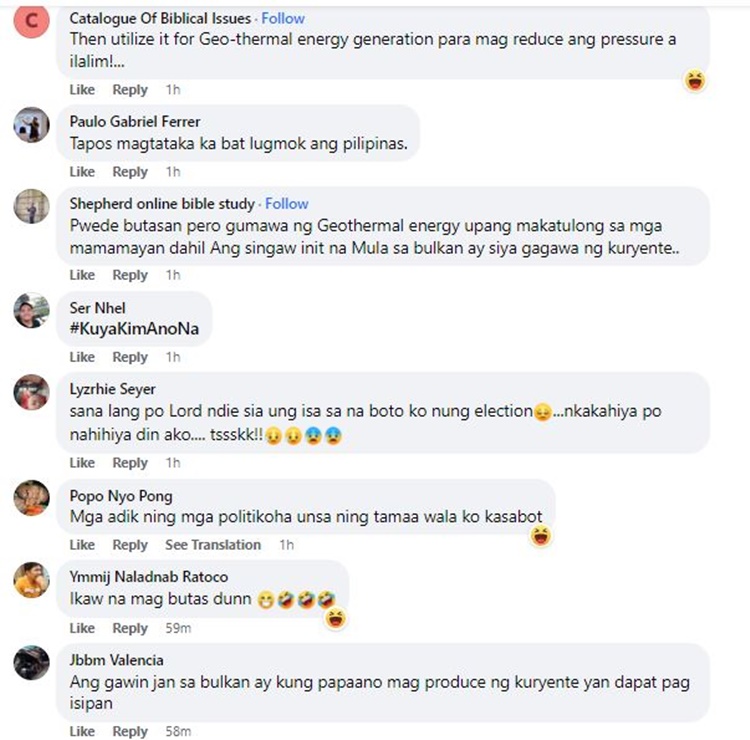Open Lyzrhie Seyer's profile avatar

pyautogui.click(x=32, y=392)
